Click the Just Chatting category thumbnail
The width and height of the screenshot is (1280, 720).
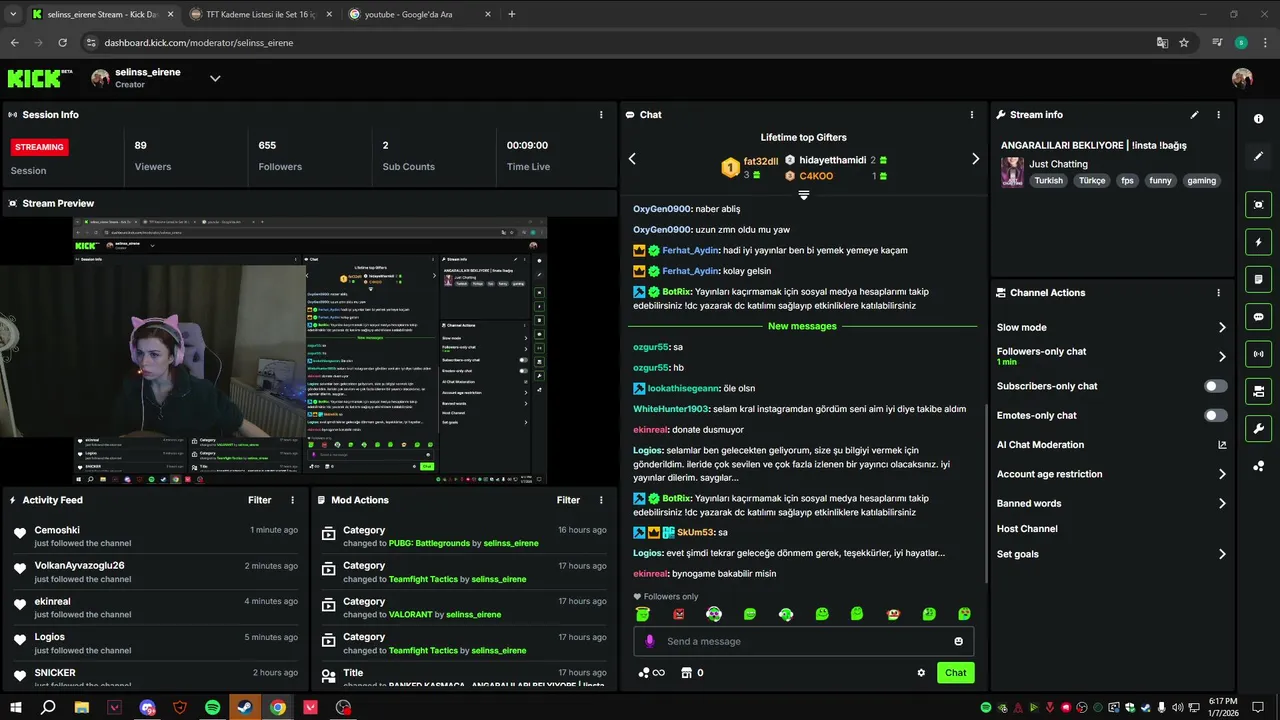click(1012, 173)
